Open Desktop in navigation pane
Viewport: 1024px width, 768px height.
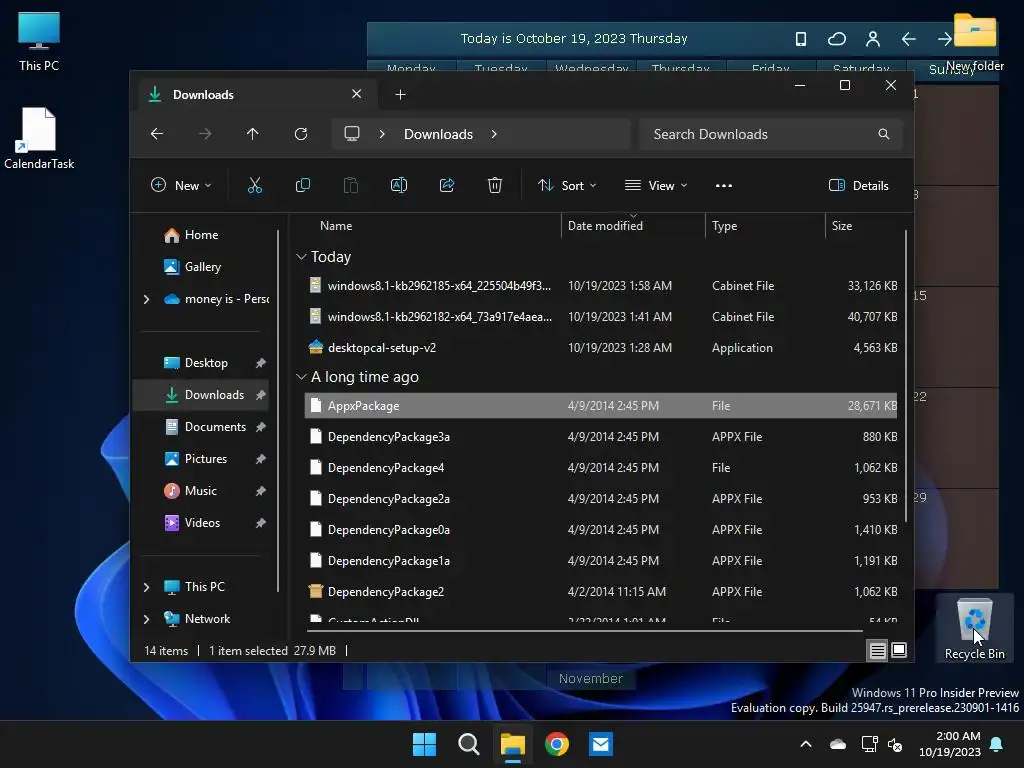206,363
